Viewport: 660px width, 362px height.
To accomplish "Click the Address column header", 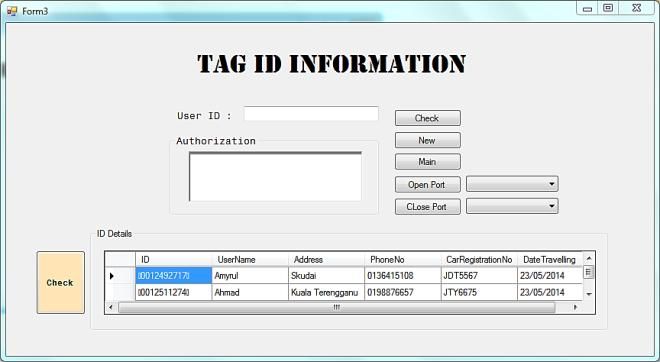I will [x=326, y=260].
